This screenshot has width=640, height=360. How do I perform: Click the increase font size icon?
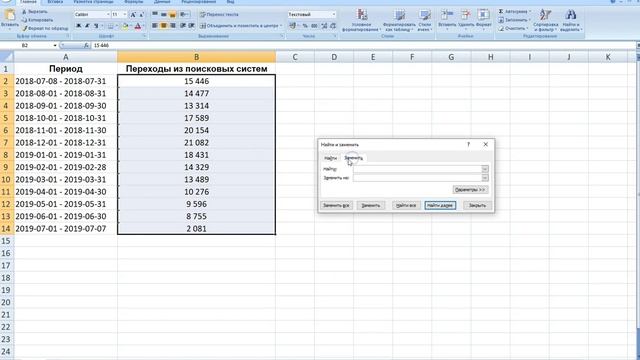[133, 15]
